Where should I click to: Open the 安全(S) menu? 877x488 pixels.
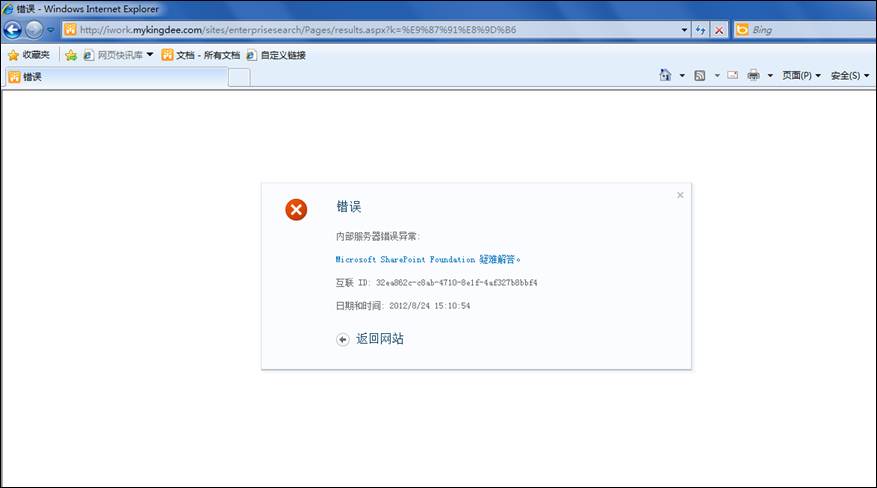(x=850, y=75)
